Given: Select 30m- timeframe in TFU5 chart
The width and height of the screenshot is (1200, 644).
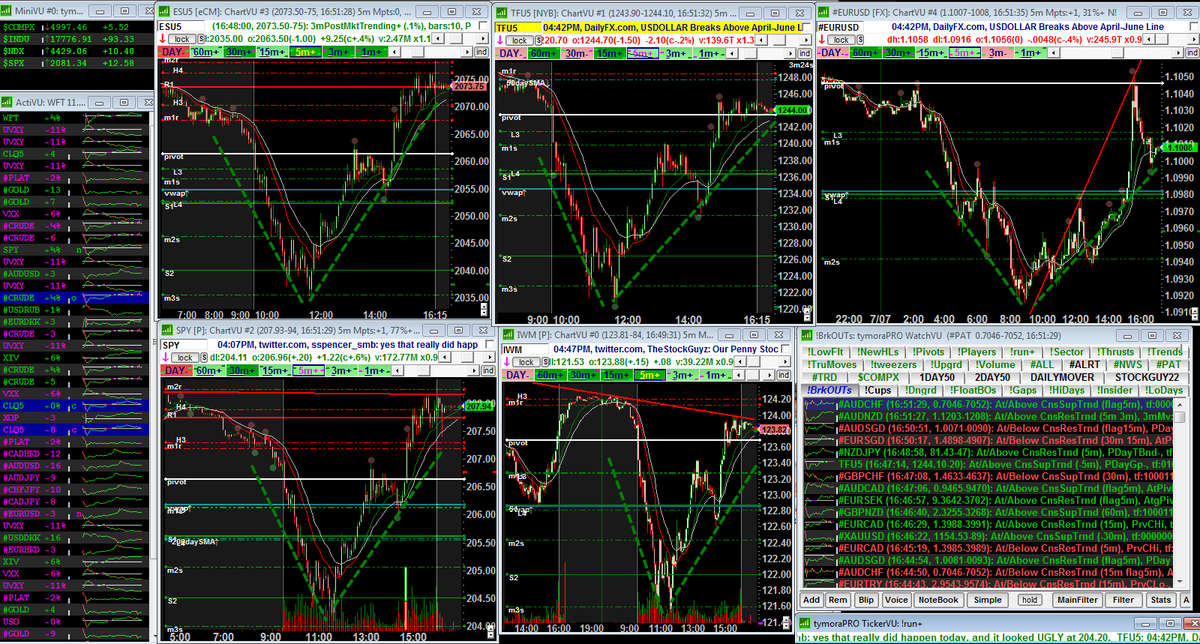Looking at the screenshot, I should click(576, 52).
